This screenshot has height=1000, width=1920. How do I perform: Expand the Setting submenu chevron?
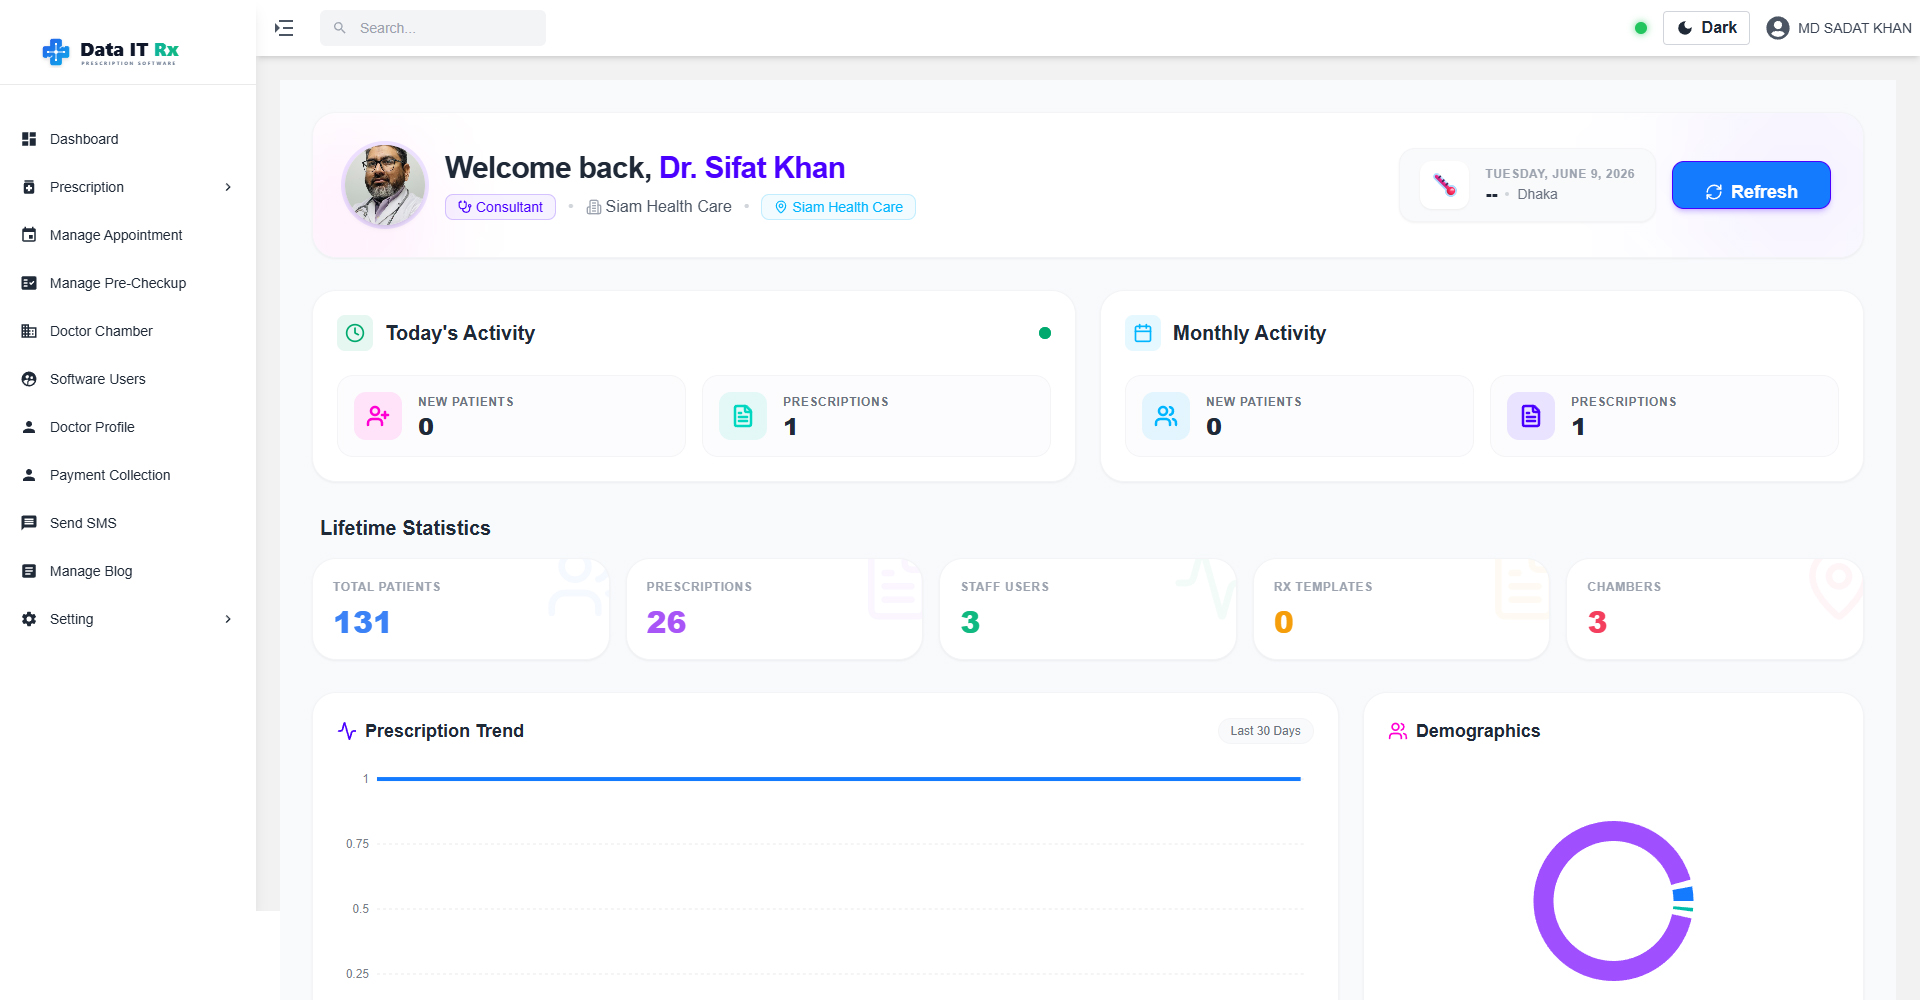pos(228,619)
